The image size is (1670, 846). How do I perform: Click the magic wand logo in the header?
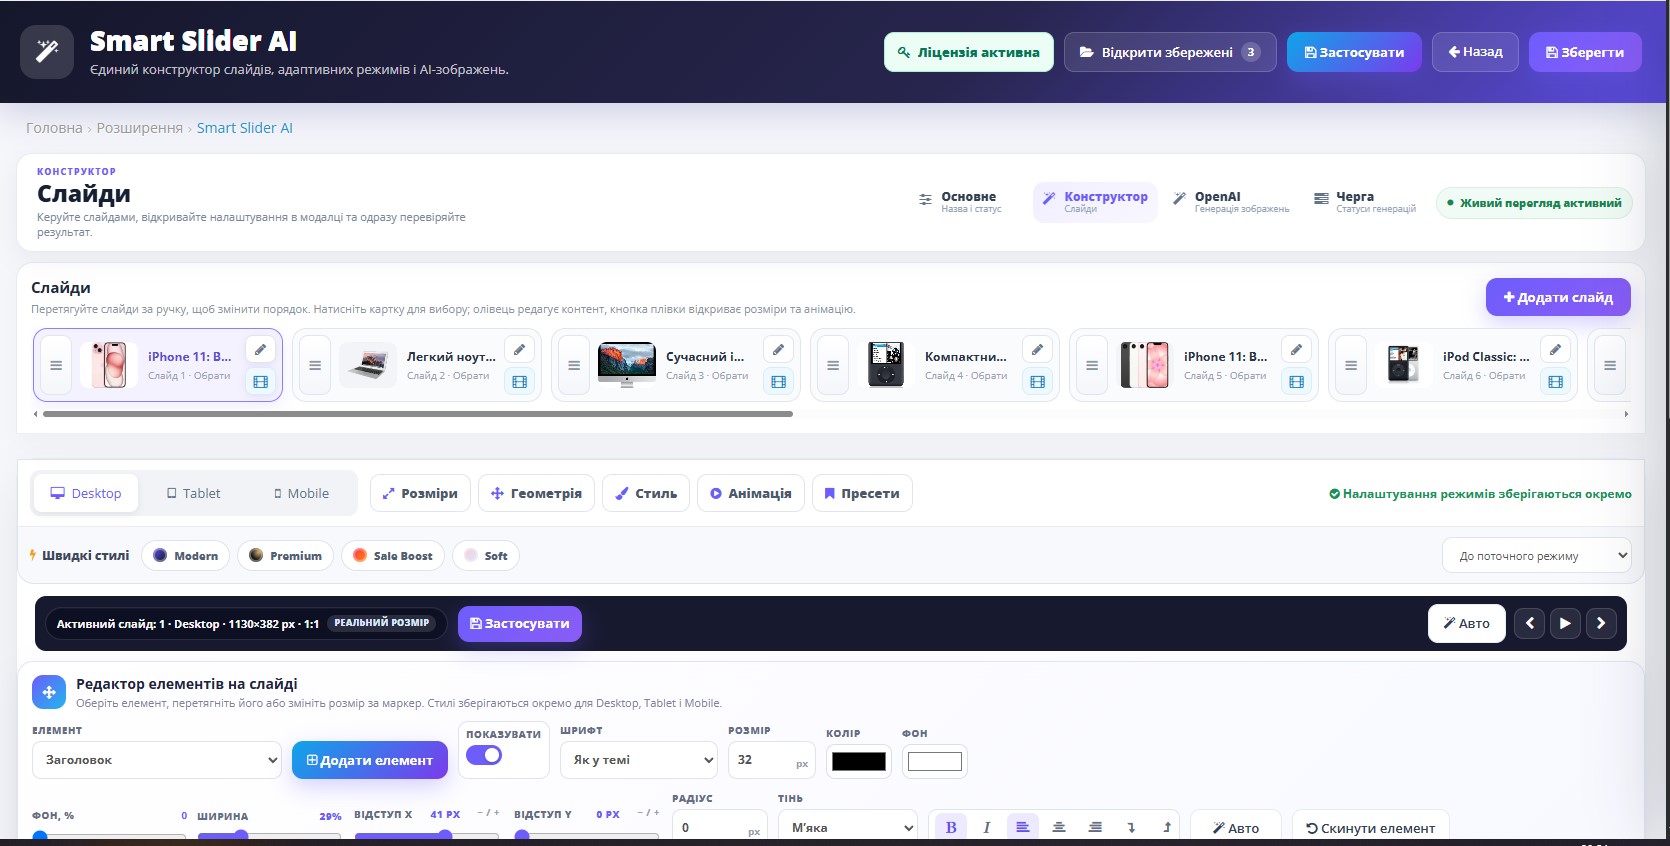(47, 51)
